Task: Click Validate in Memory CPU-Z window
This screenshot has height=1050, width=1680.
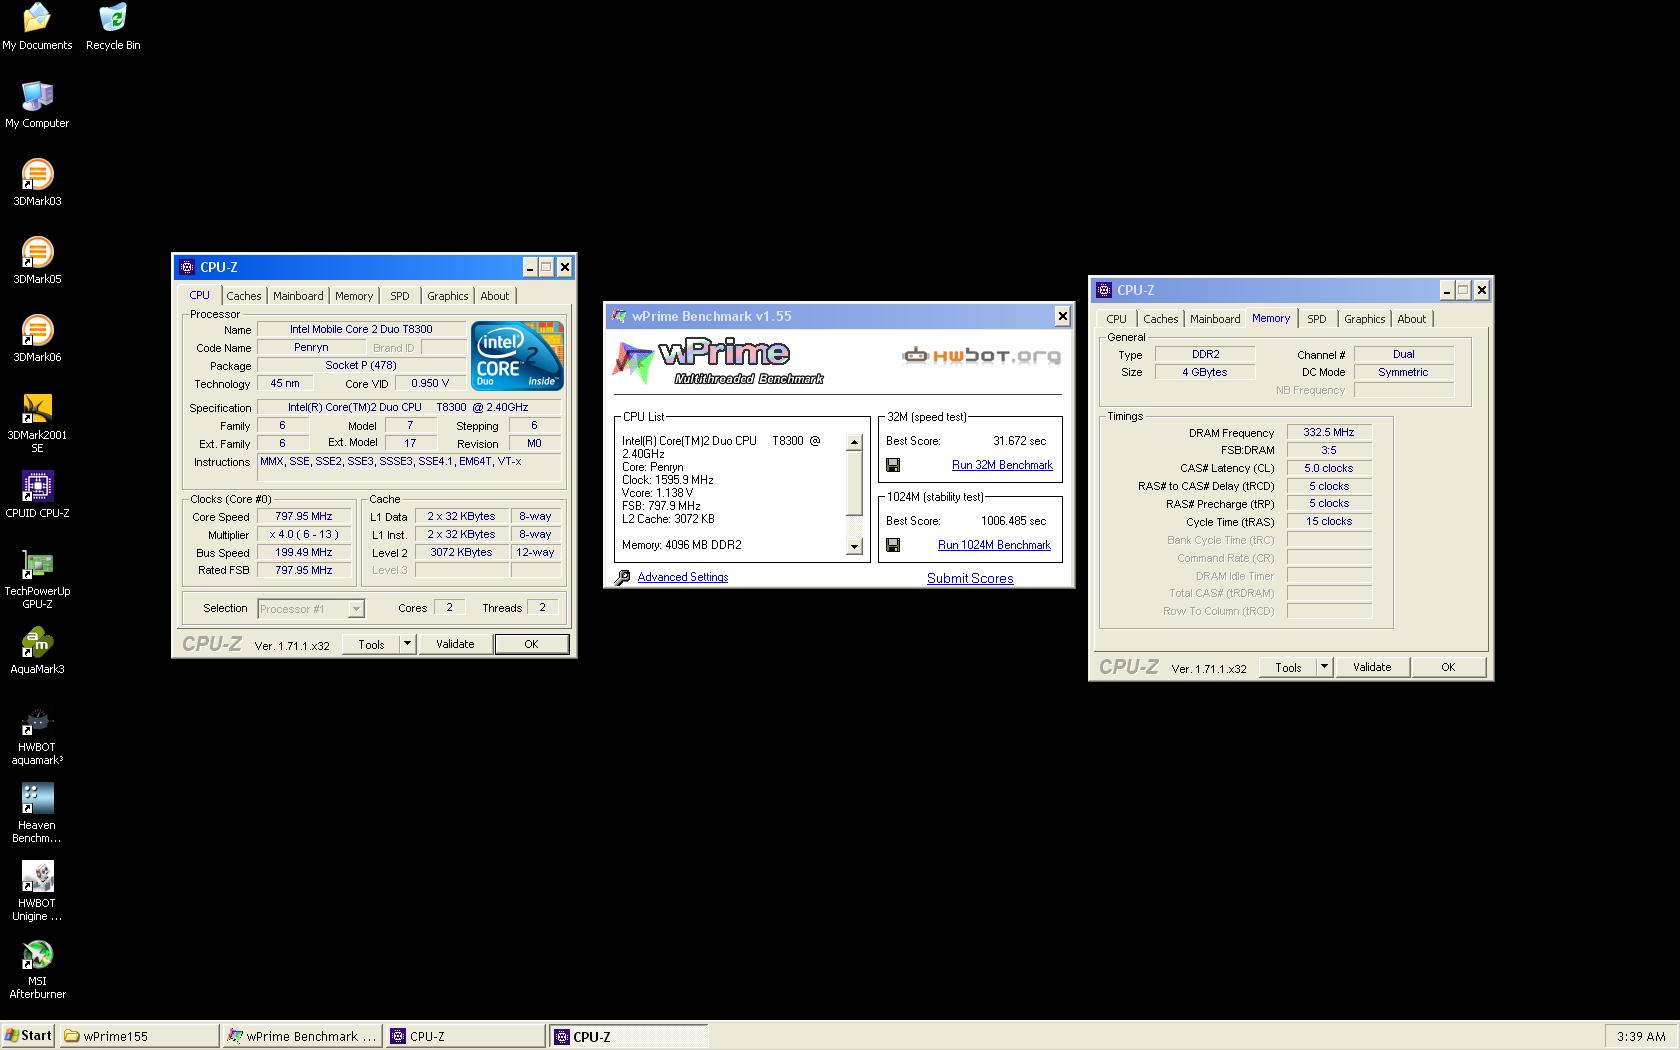Action: [x=1372, y=667]
